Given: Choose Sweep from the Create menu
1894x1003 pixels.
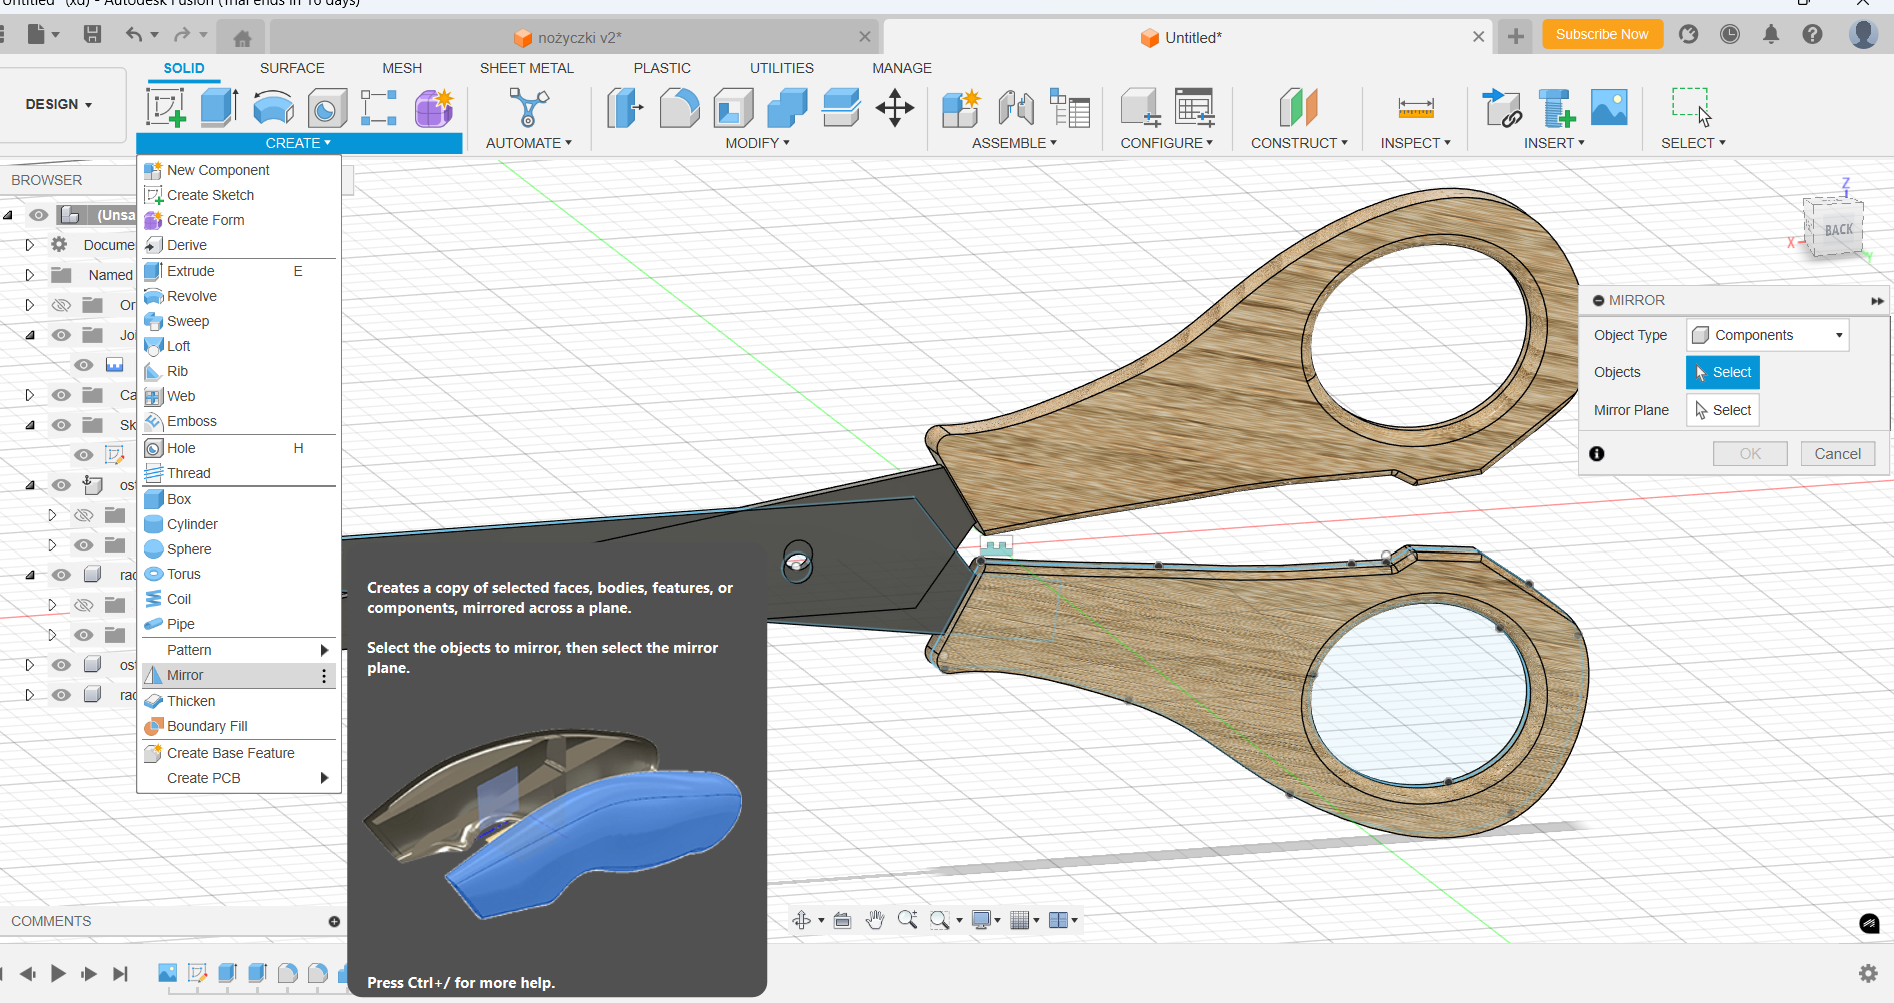Looking at the screenshot, I should [239, 321].
